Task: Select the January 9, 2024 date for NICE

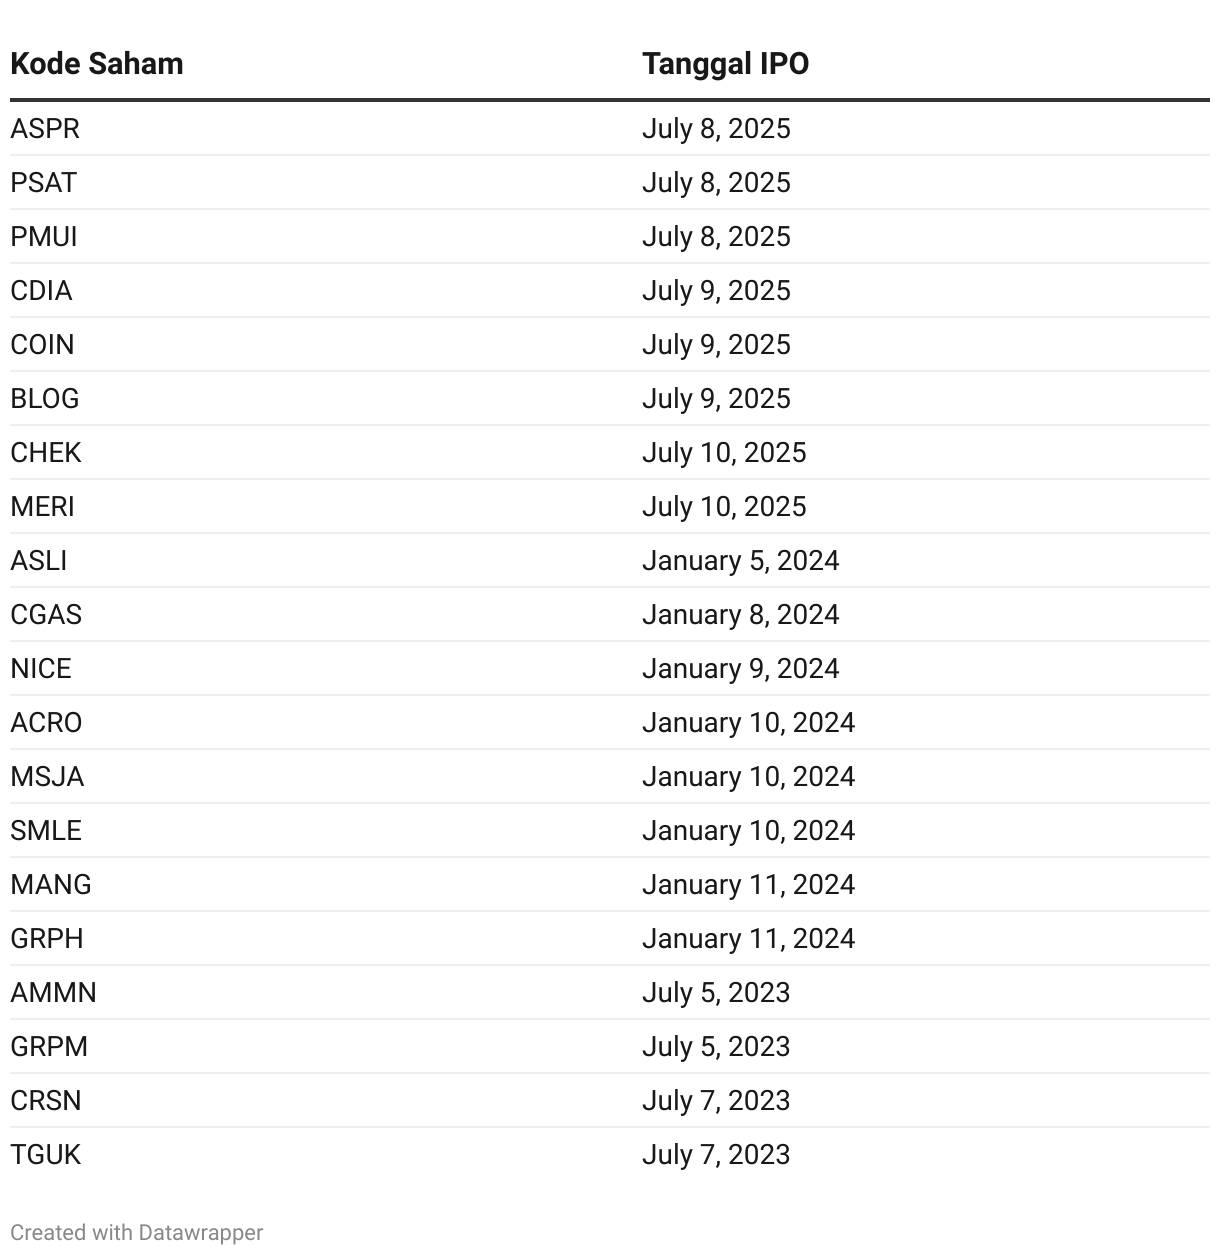Action: (740, 669)
